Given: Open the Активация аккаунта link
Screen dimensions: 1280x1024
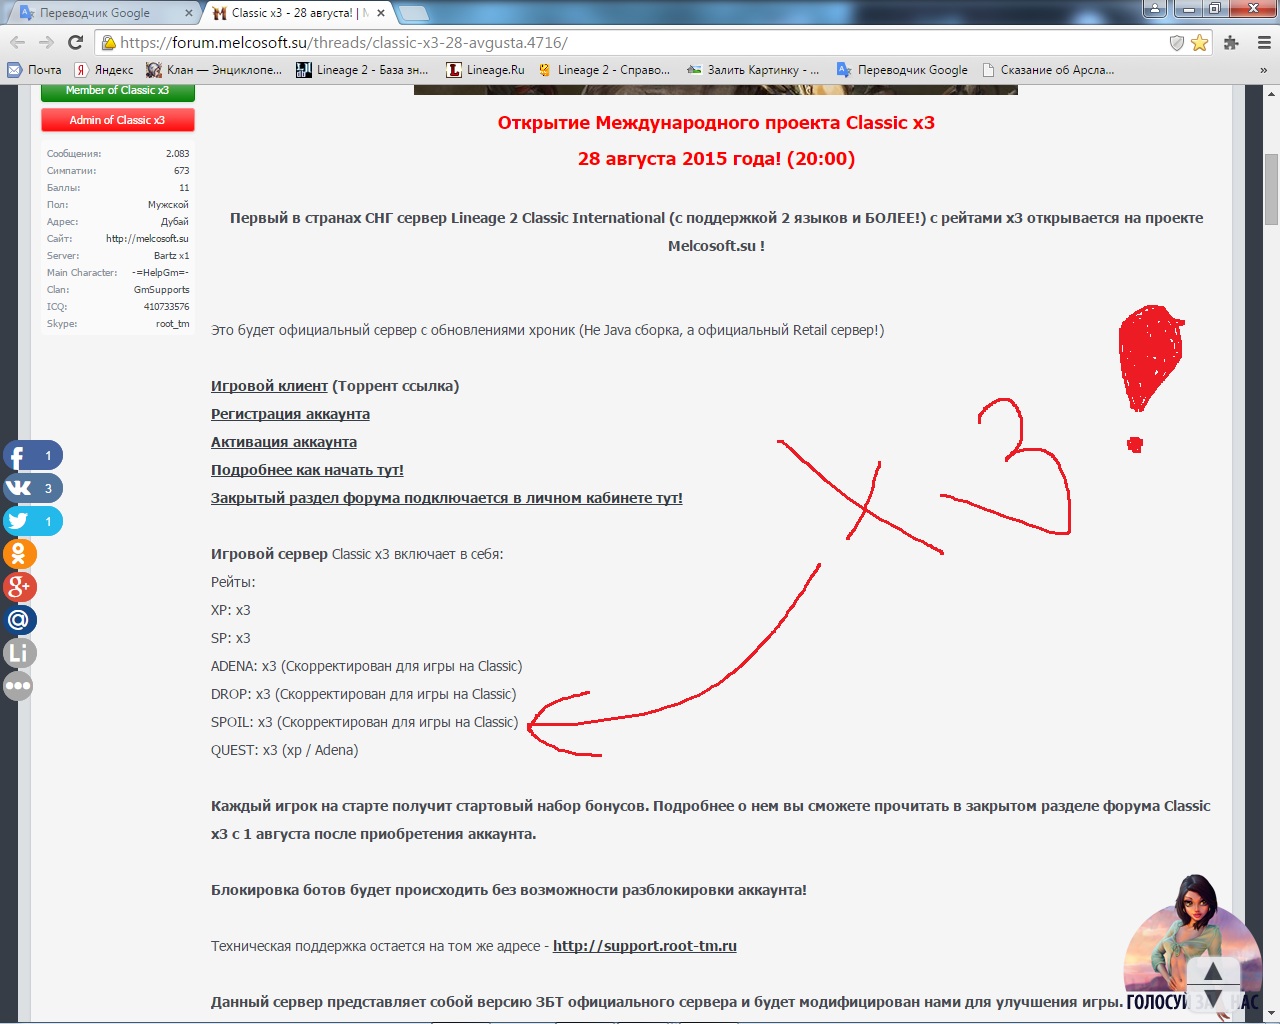Looking at the screenshot, I should [x=284, y=442].
